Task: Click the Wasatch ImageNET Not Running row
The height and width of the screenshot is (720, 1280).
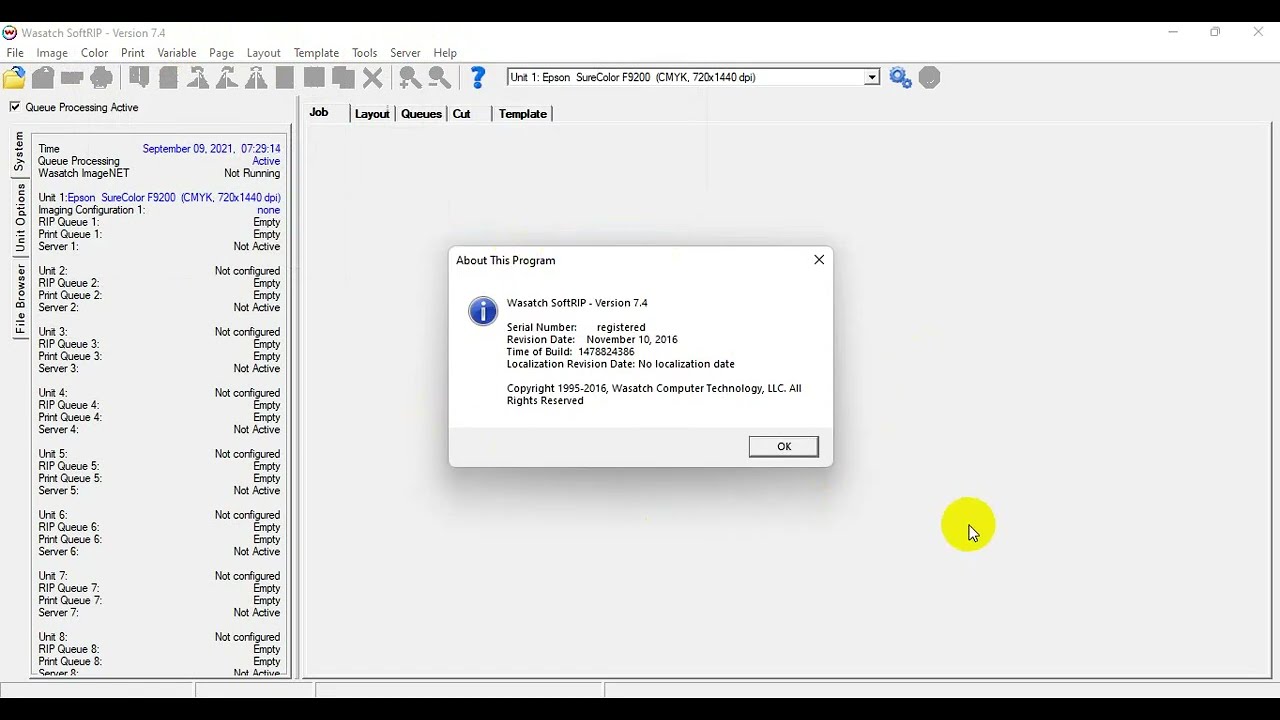Action: (x=159, y=173)
